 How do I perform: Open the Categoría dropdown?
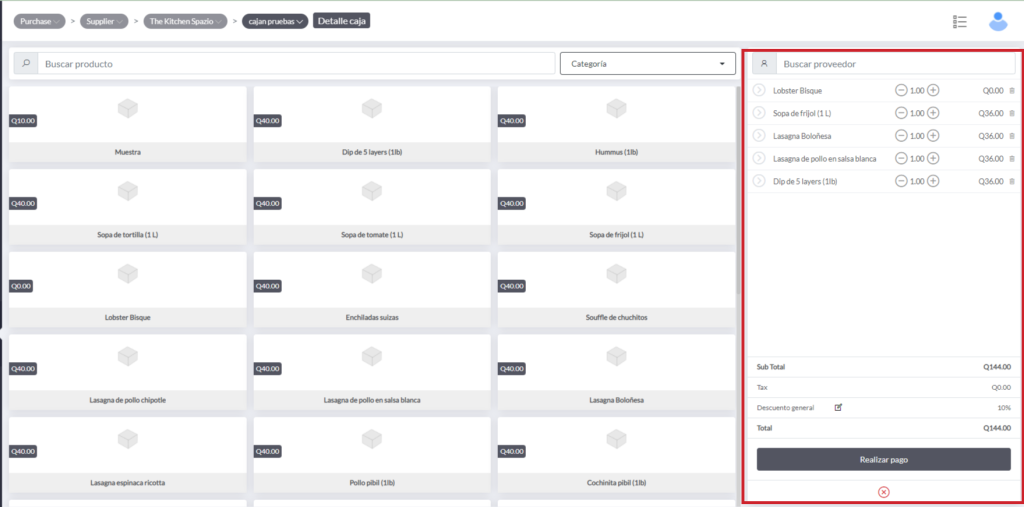pyautogui.click(x=647, y=64)
